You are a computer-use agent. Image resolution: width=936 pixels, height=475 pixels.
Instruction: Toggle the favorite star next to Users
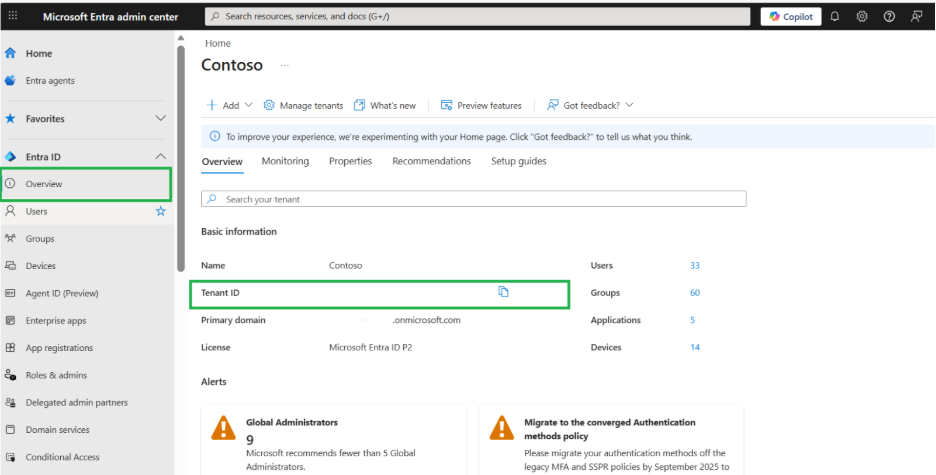coord(161,211)
